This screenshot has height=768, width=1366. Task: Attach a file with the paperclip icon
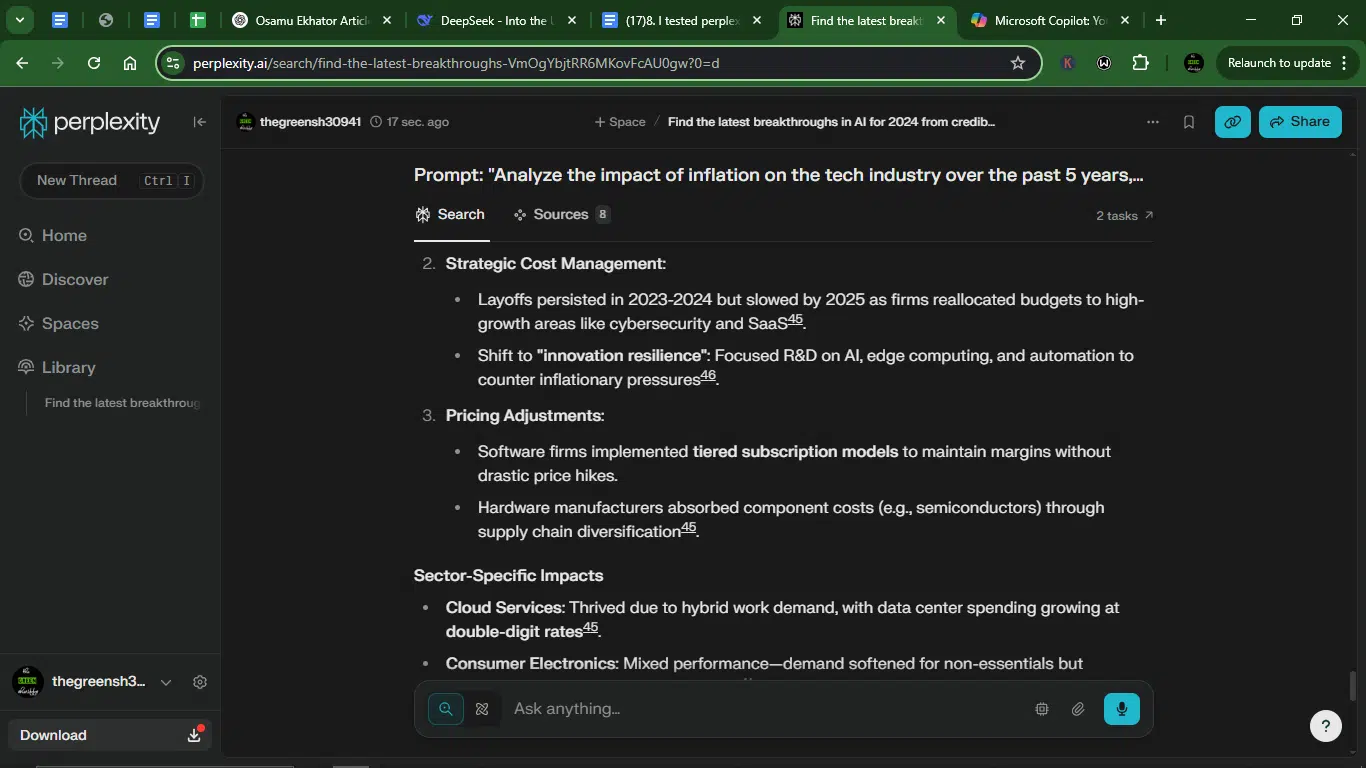pyautogui.click(x=1078, y=709)
